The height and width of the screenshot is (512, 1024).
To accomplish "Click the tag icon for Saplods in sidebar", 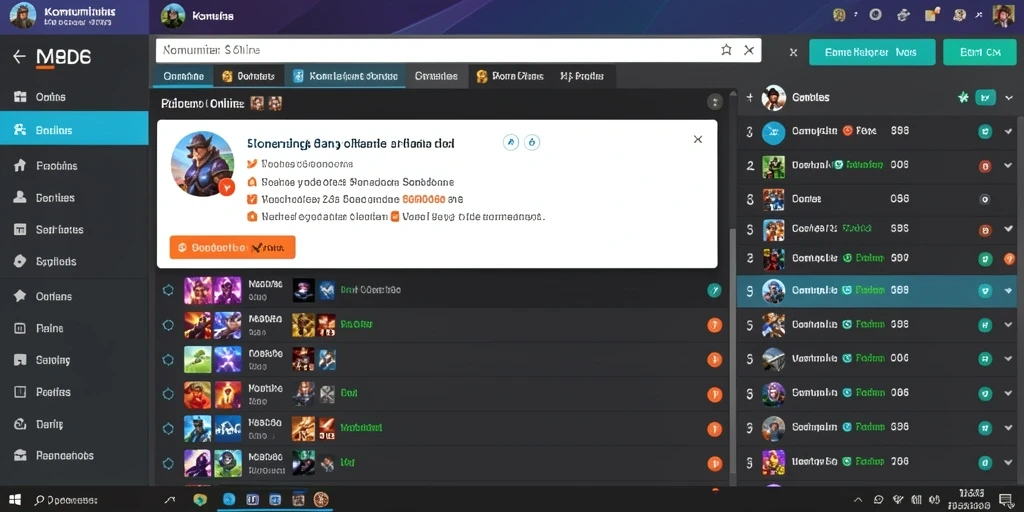I will click(x=20, y=261).
